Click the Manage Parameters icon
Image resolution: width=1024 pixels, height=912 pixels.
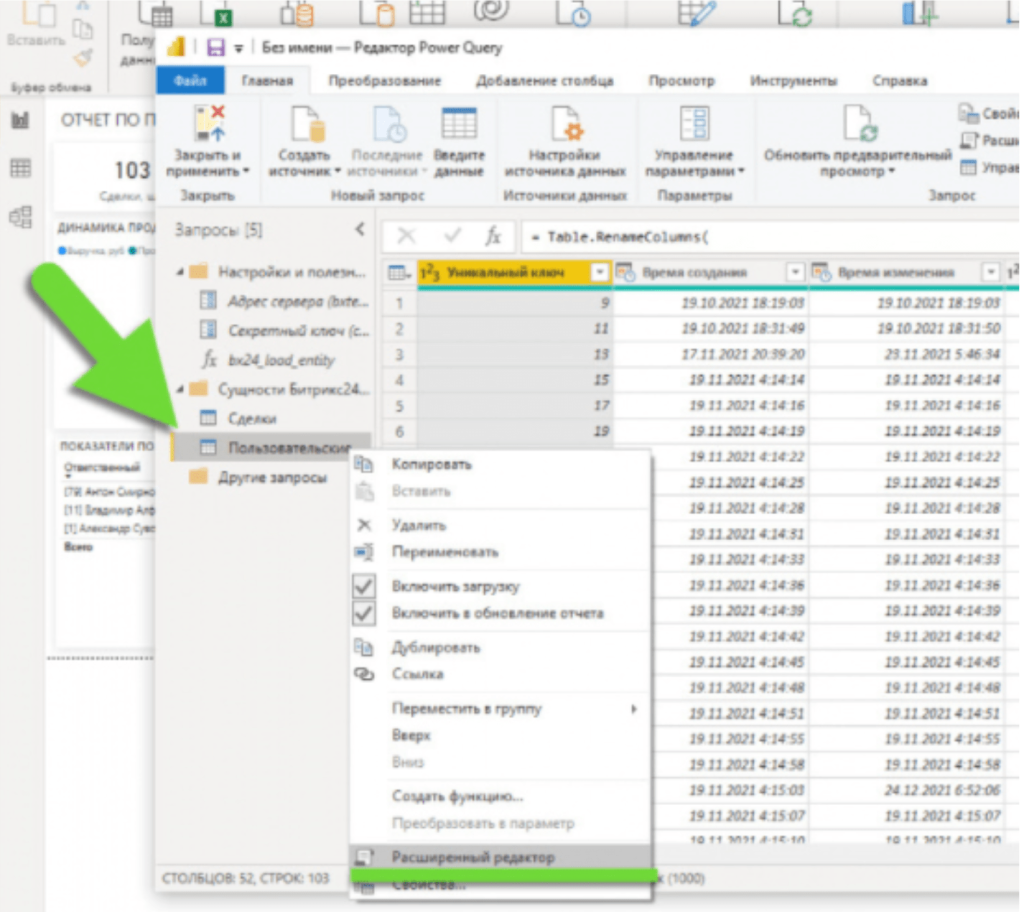pyautogui.click(x=694, y=125)
